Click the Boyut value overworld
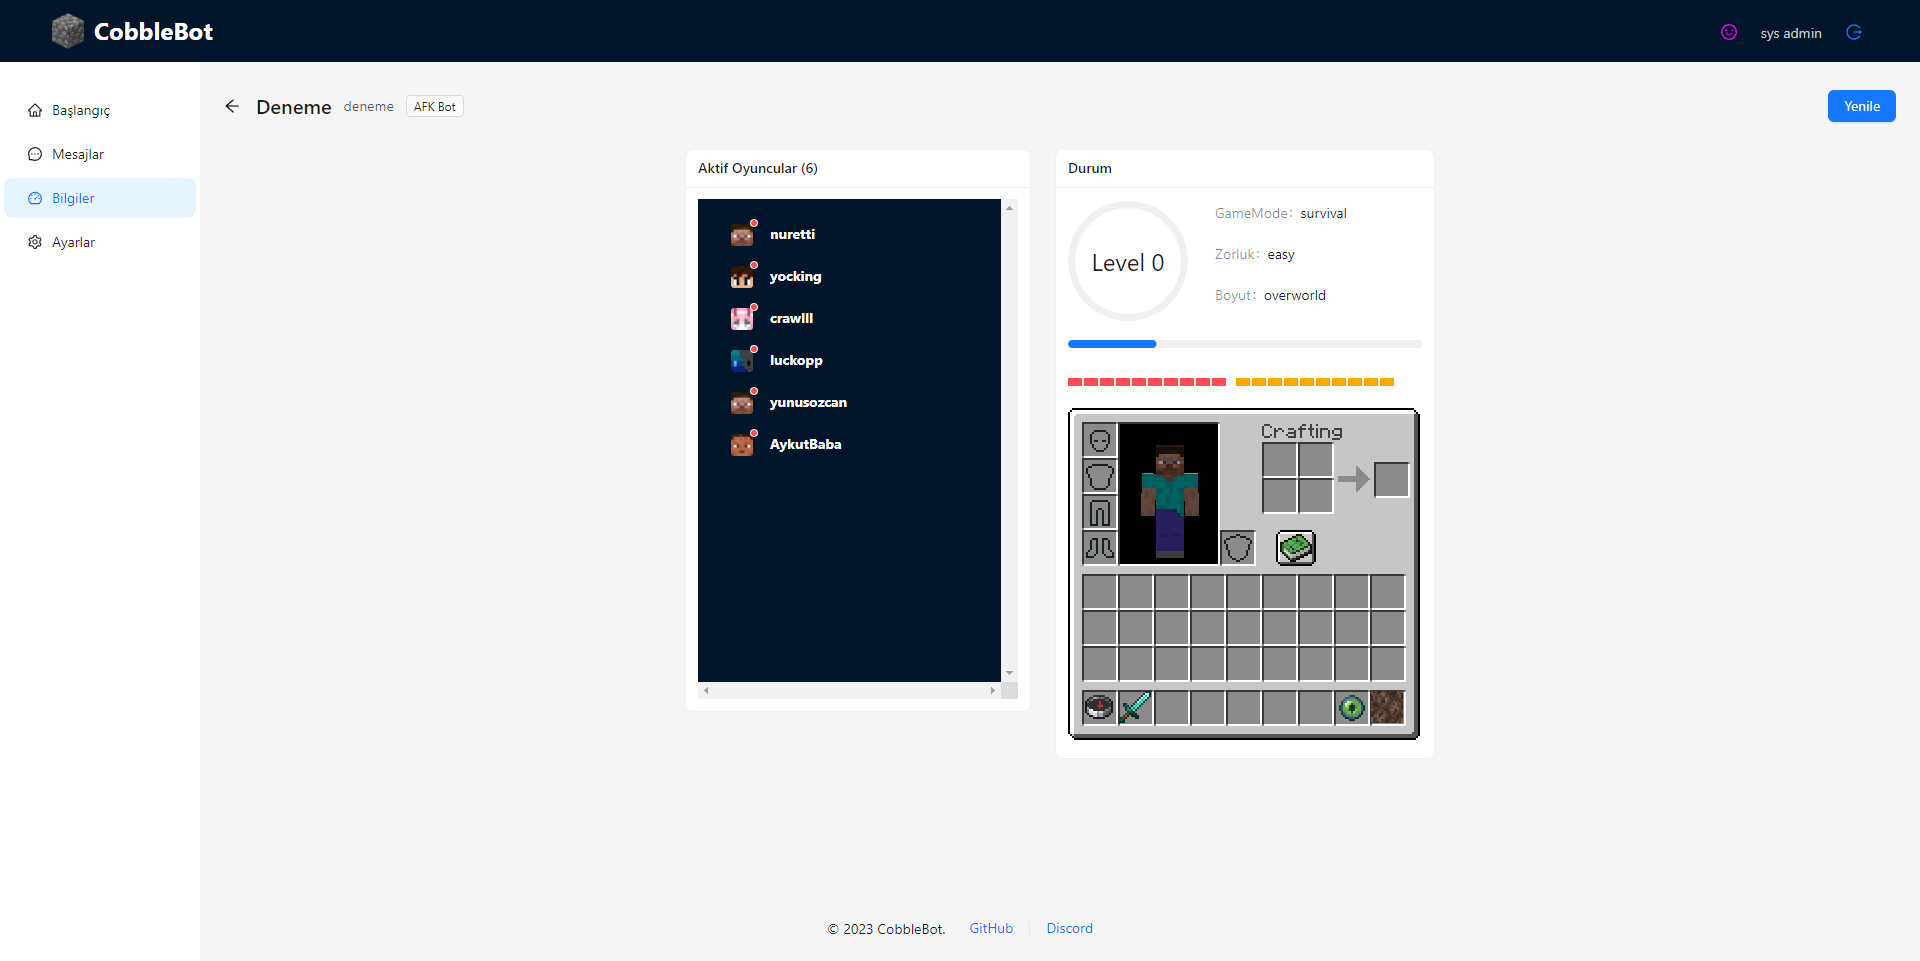 pos(1295,295)
